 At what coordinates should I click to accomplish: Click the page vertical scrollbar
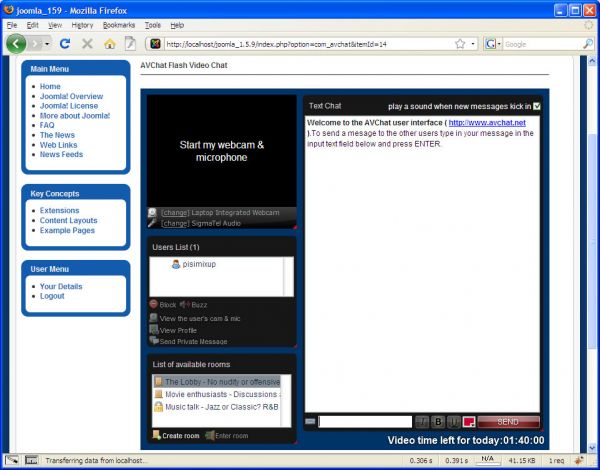pyautogui.click(x=592, y=253)
